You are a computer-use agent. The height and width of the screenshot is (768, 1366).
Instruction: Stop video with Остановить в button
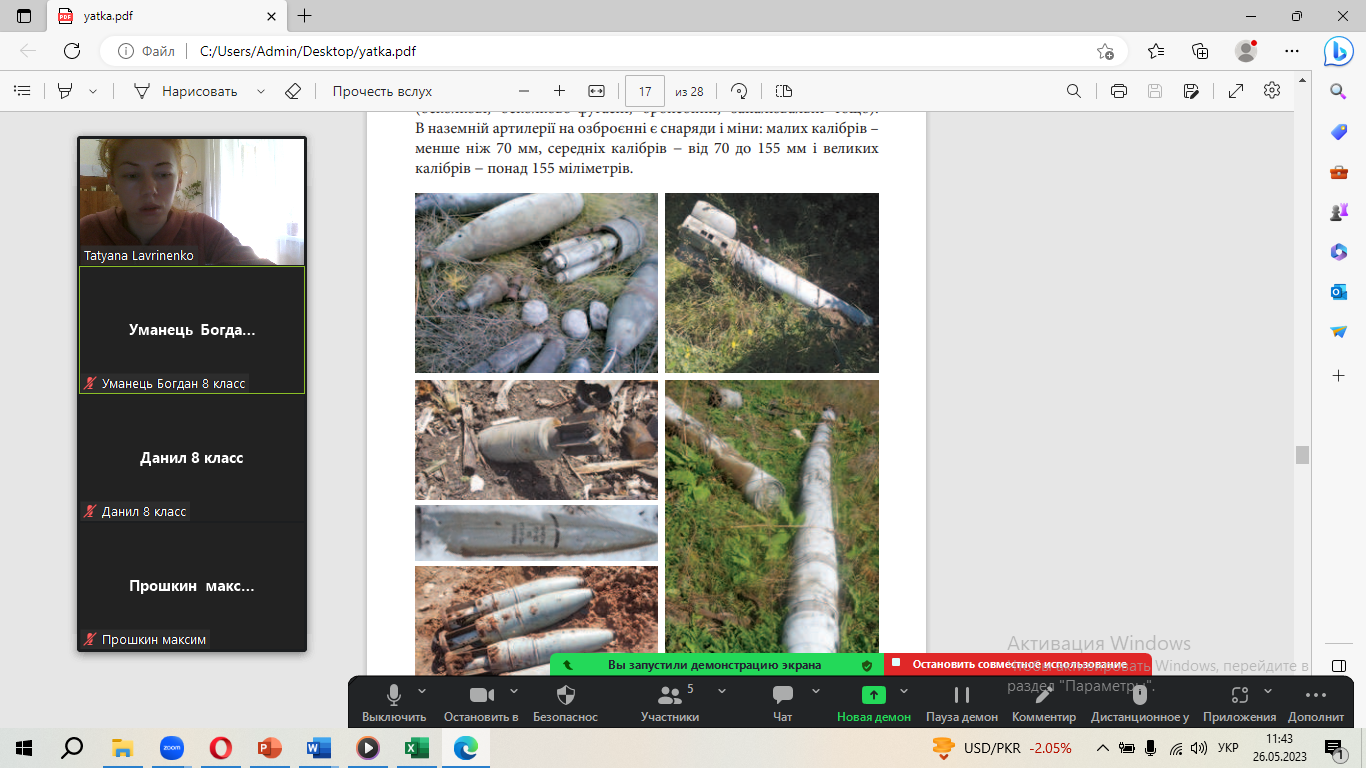[x=481, y=703]
